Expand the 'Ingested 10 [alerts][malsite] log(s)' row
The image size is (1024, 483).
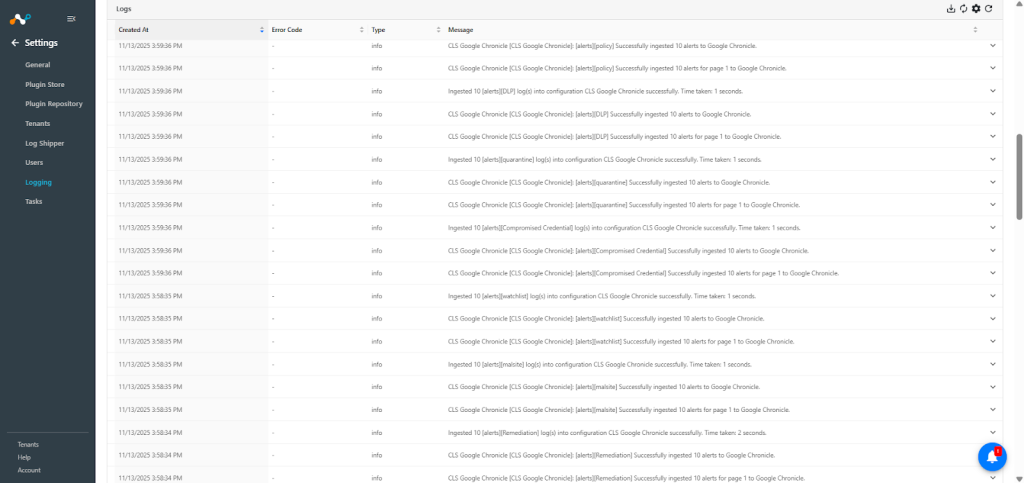point(993,364)
